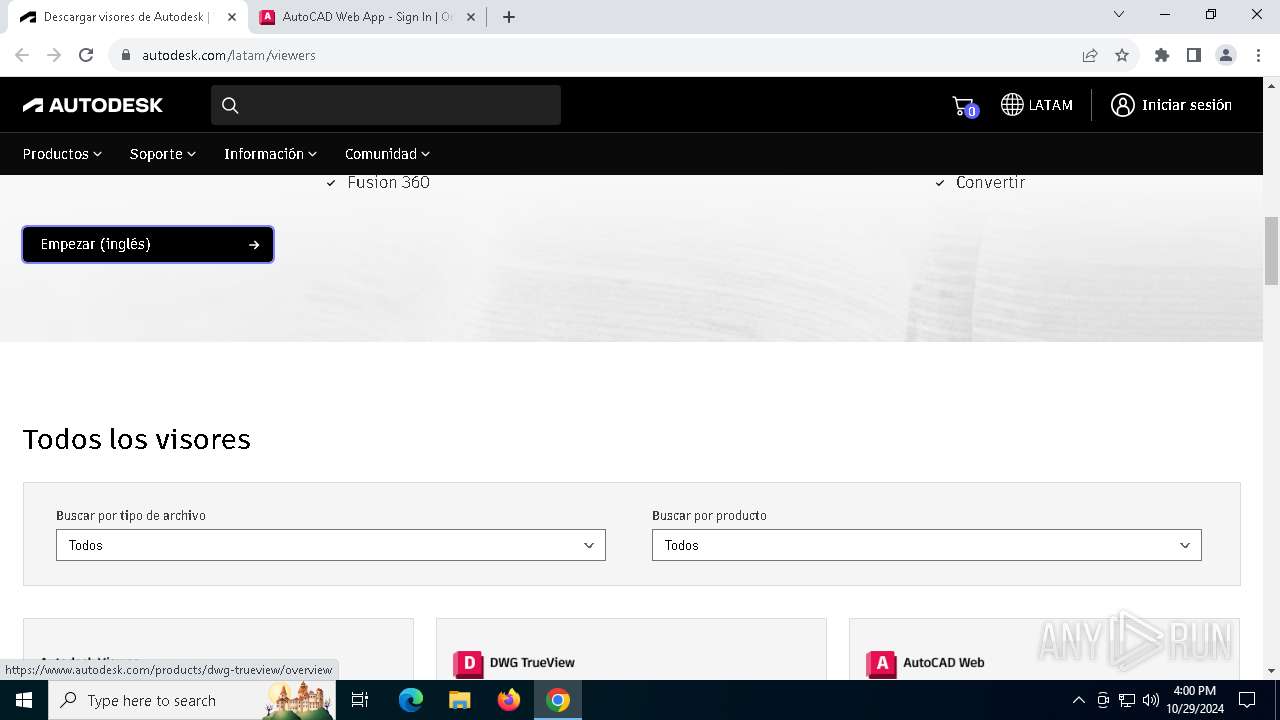The image size is (1280, 720).
Task: Click the Windows taskbar search box
Action: (192, 700)
